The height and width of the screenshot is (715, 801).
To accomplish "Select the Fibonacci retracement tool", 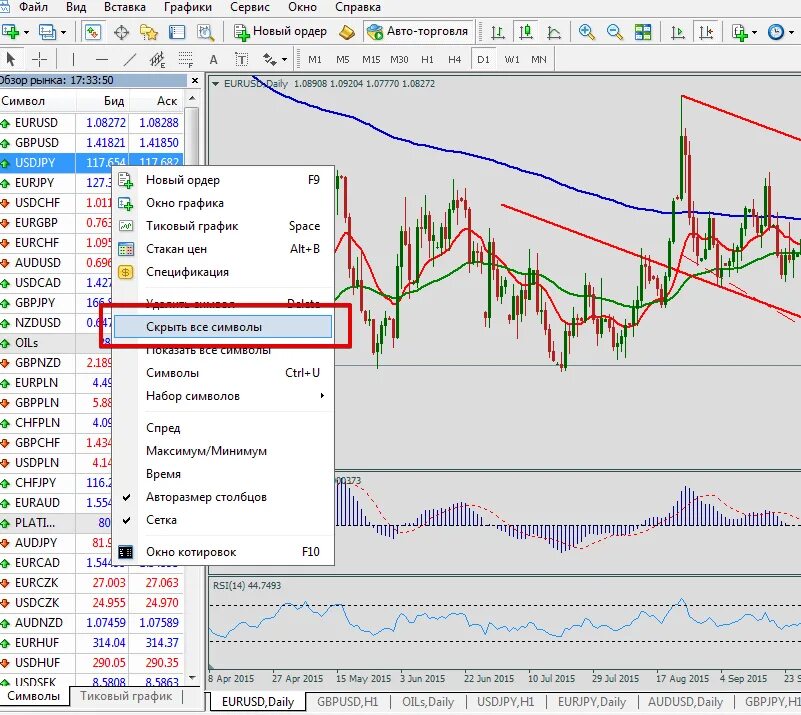I will (185, 60).
